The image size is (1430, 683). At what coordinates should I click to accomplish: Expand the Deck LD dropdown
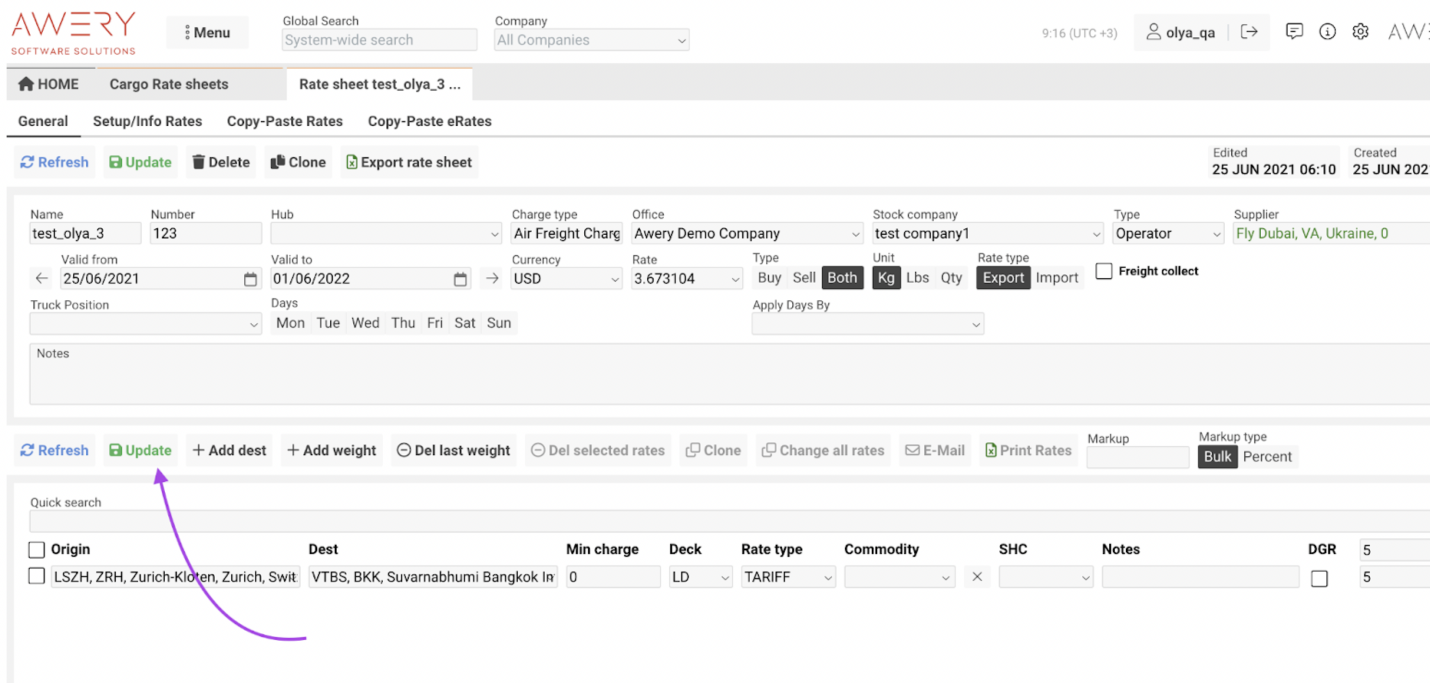[x=700, y=577]
